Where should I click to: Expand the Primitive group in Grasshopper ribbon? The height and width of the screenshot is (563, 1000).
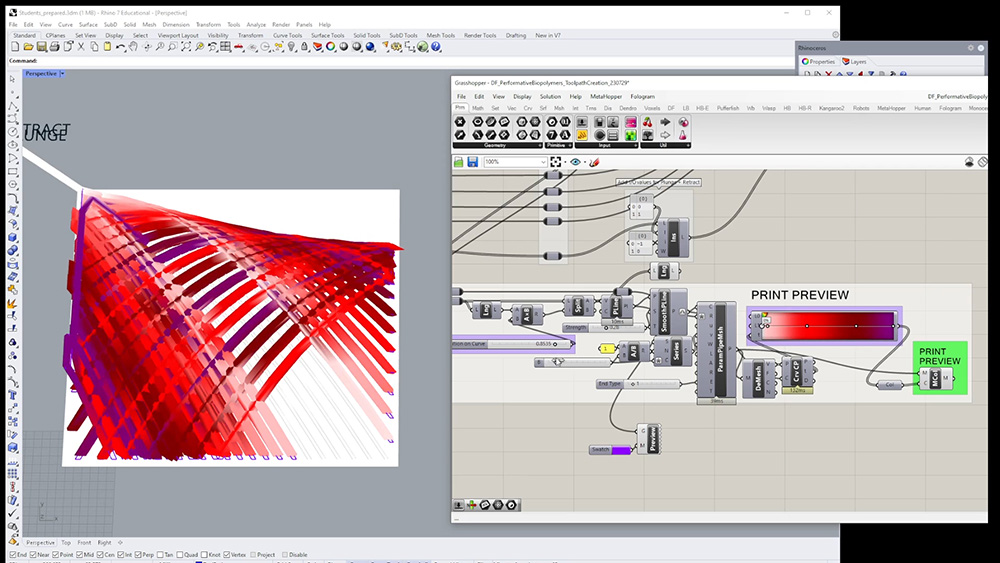(570, 145)
